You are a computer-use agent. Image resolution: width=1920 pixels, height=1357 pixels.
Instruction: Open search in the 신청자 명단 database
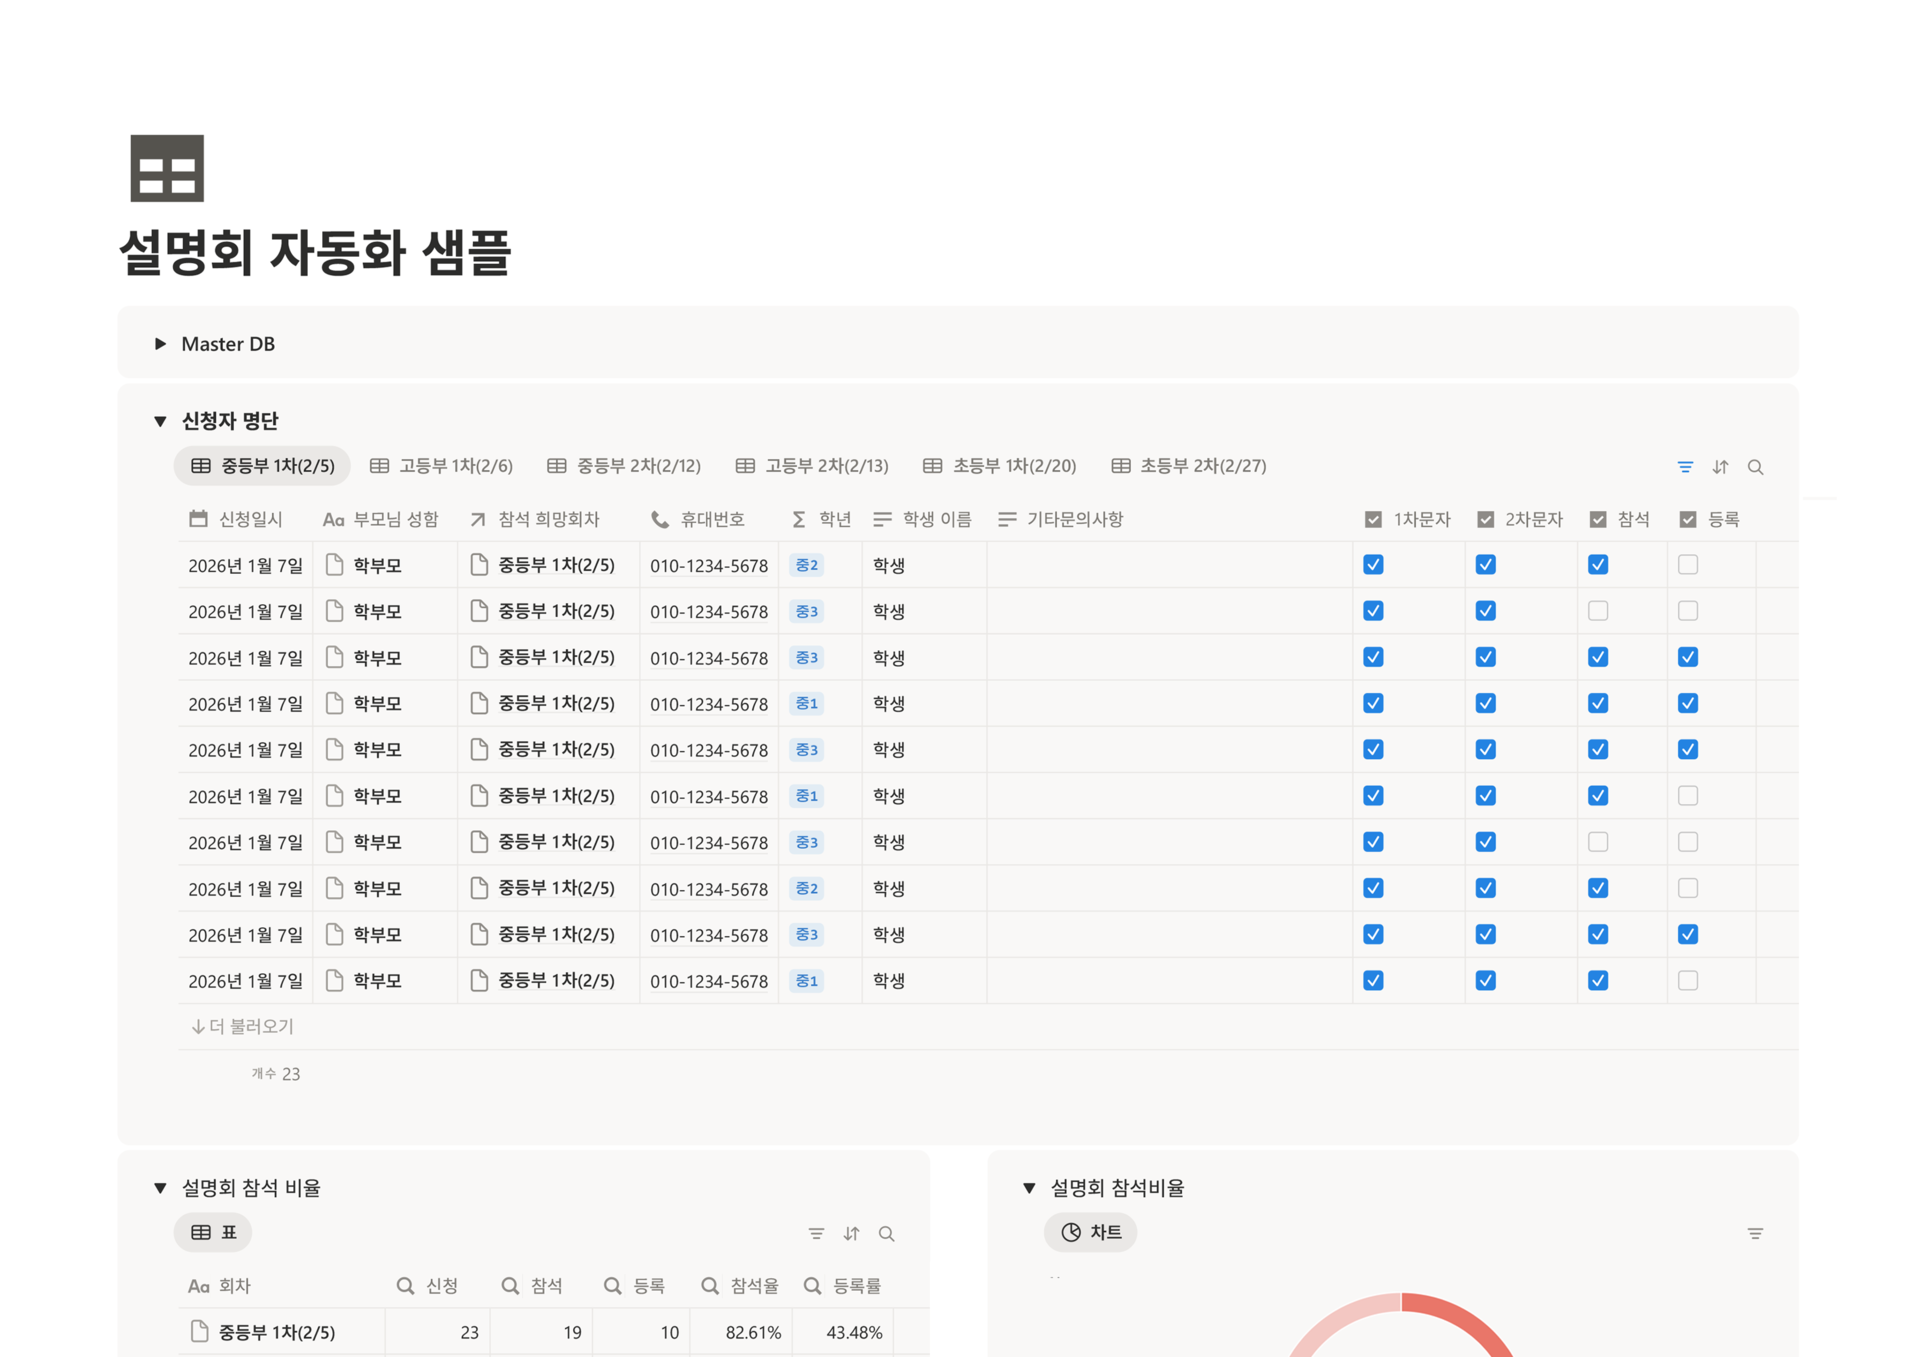[x=1756, y=466]
